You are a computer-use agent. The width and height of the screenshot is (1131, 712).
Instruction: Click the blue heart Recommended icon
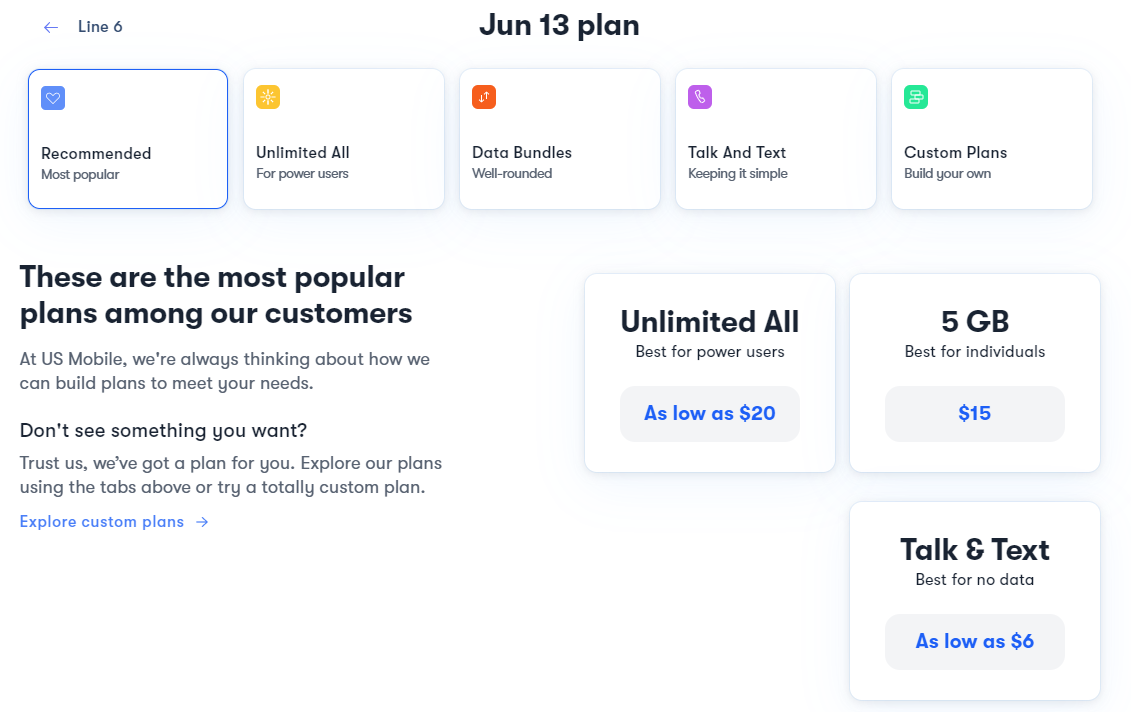pos(53,98)
